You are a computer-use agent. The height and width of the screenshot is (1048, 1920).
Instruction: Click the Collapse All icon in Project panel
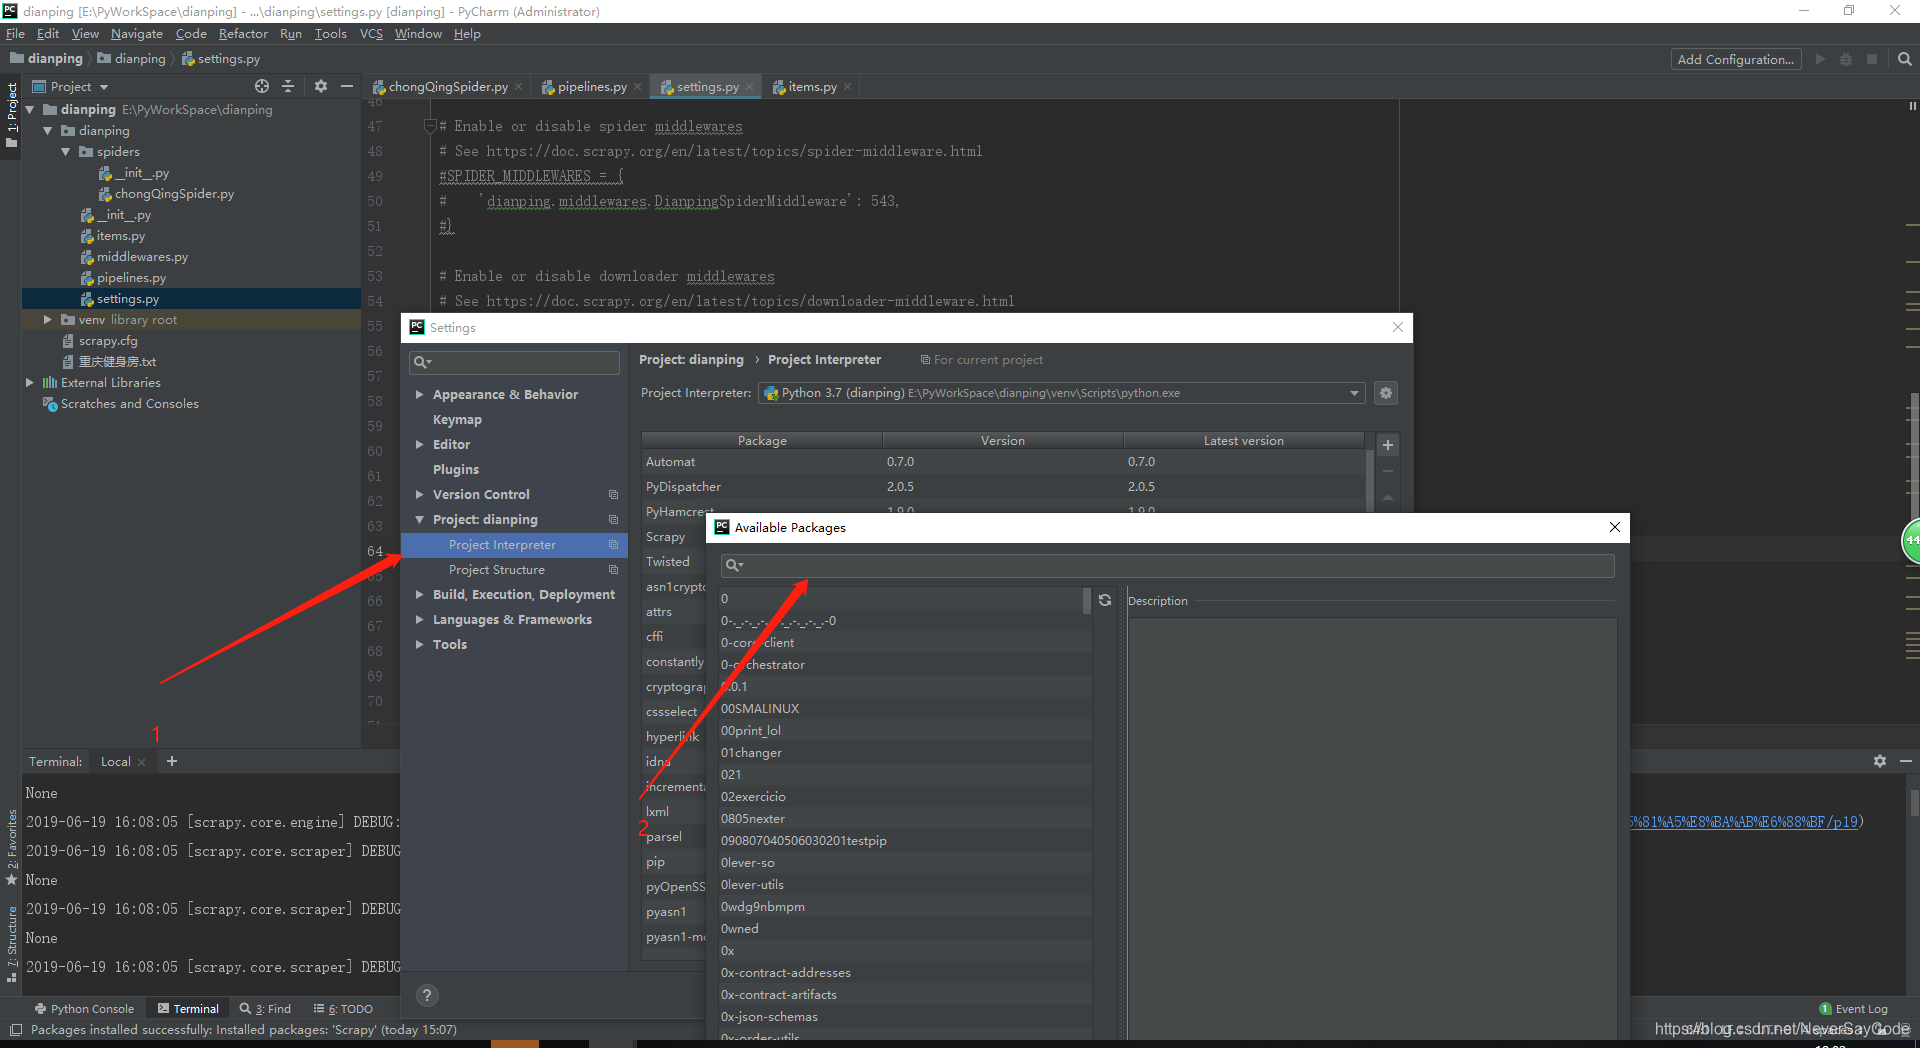pos(288,87)
